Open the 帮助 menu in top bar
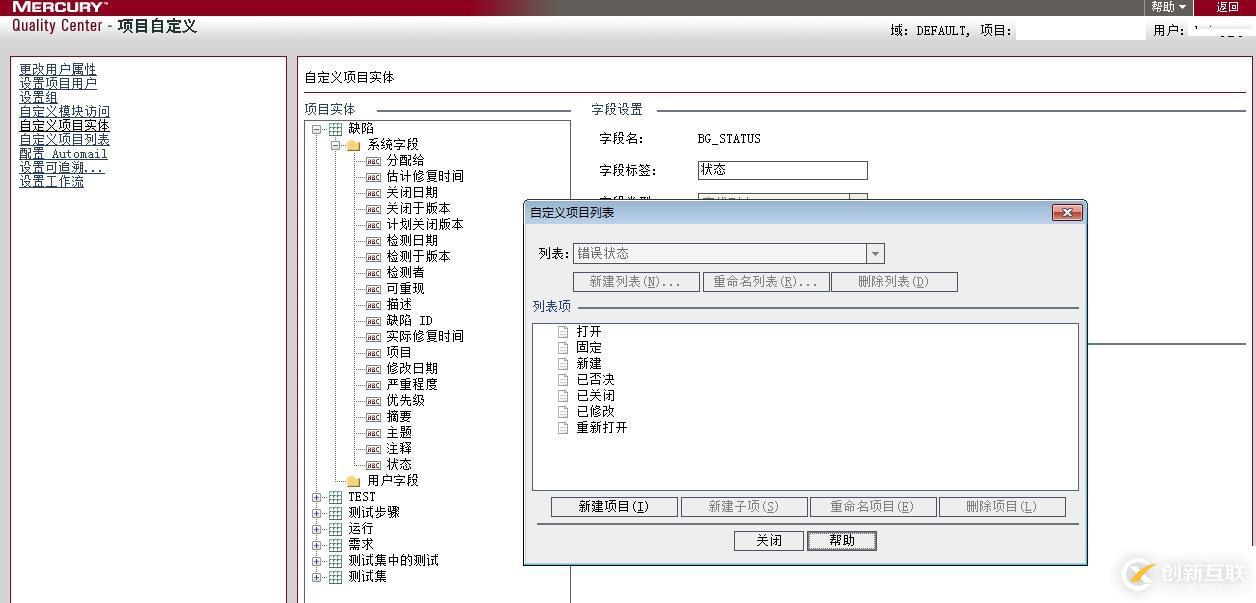 coord(1167,7)
